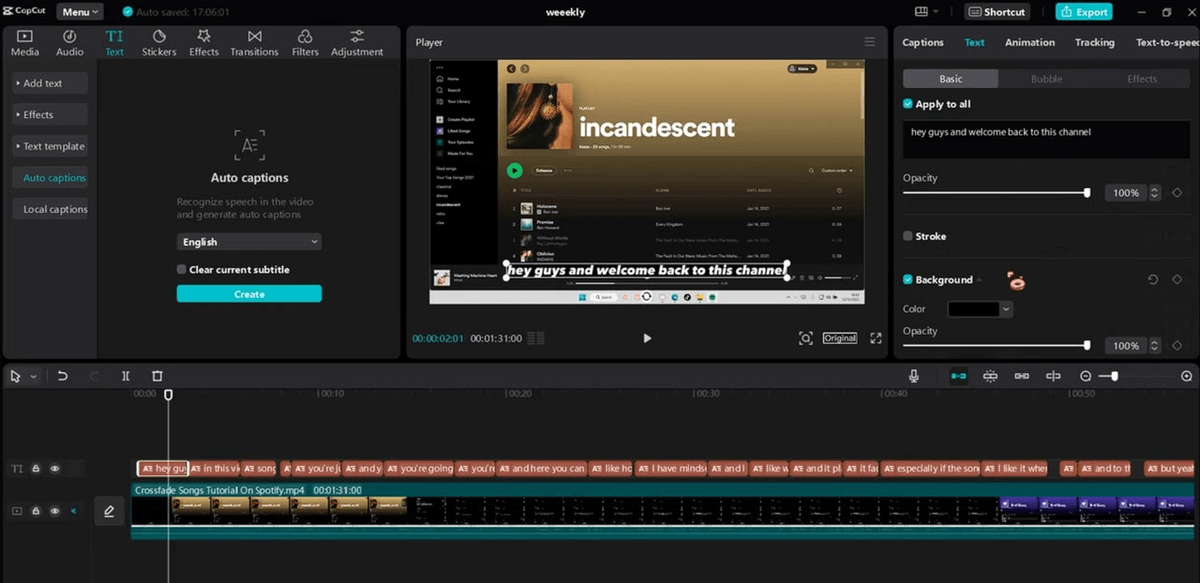This screenshot has height=583, width=1200.
Task: Enable Clear current subtitle checkbox
Action: (x=182, y=269)
